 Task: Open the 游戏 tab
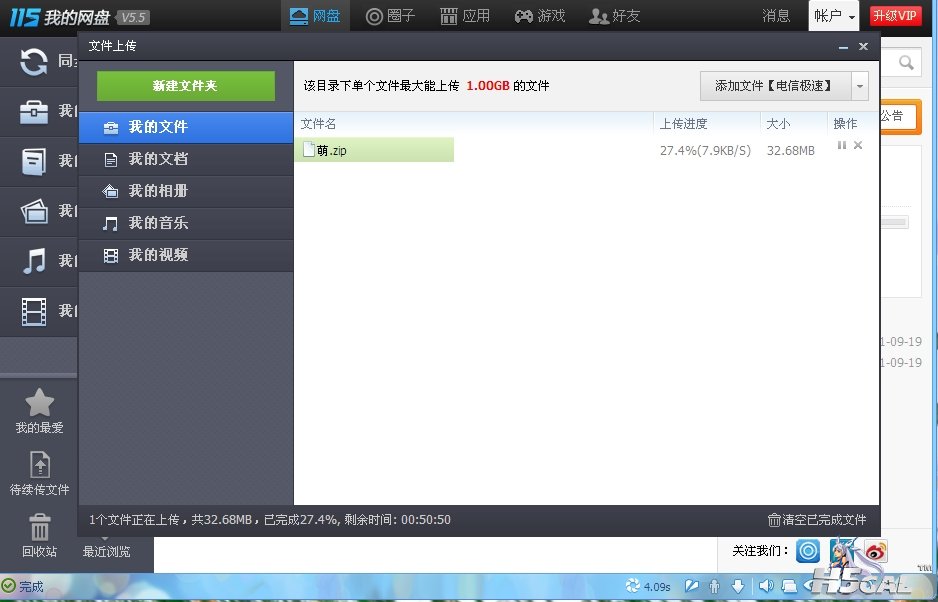click(x=539, y=16)
